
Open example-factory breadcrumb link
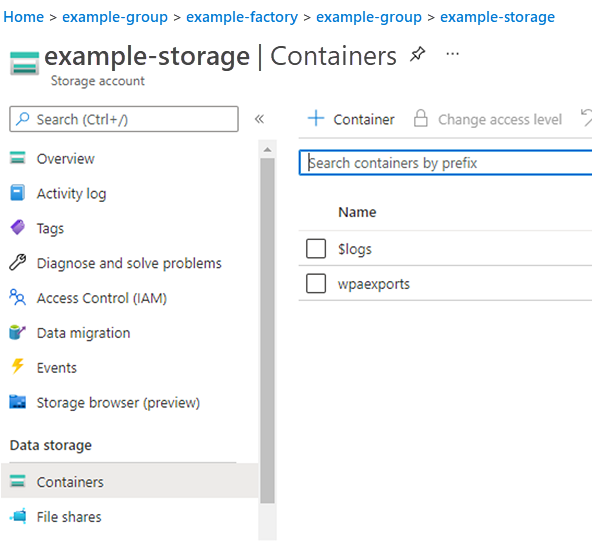(x=242, y=17)
